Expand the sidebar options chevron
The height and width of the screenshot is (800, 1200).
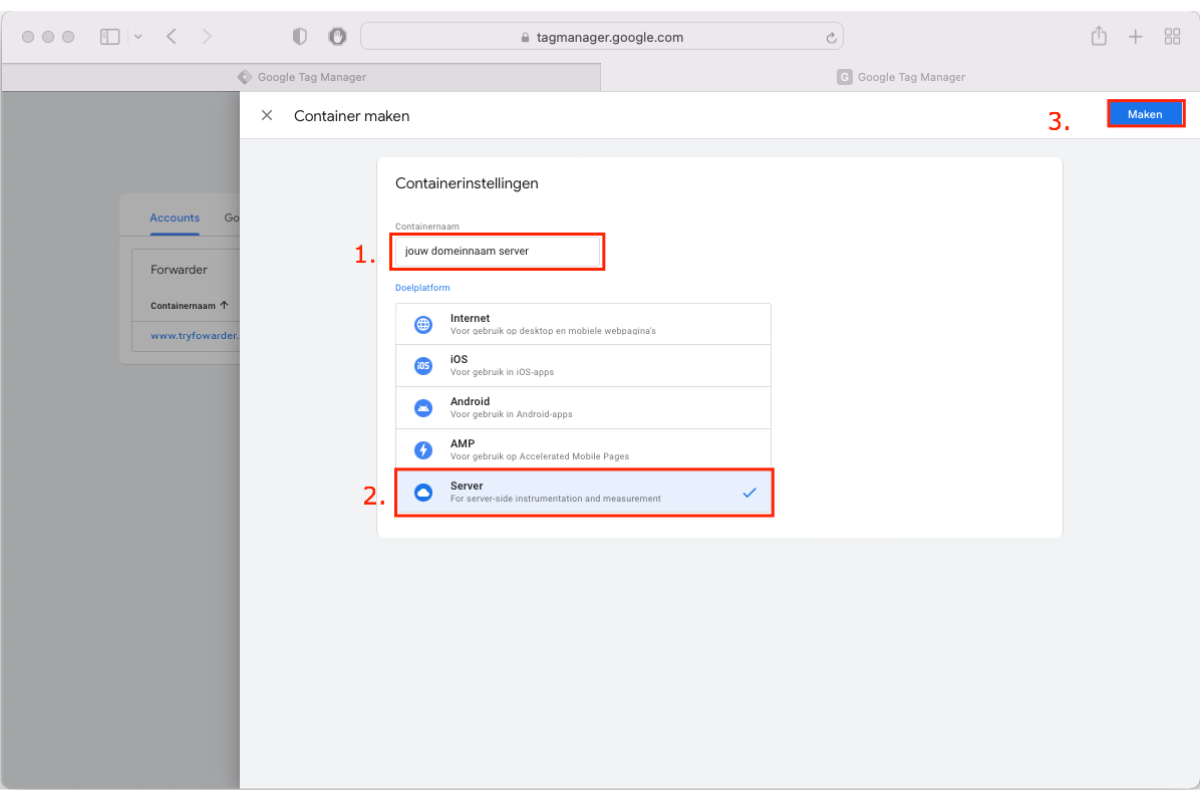138,37
